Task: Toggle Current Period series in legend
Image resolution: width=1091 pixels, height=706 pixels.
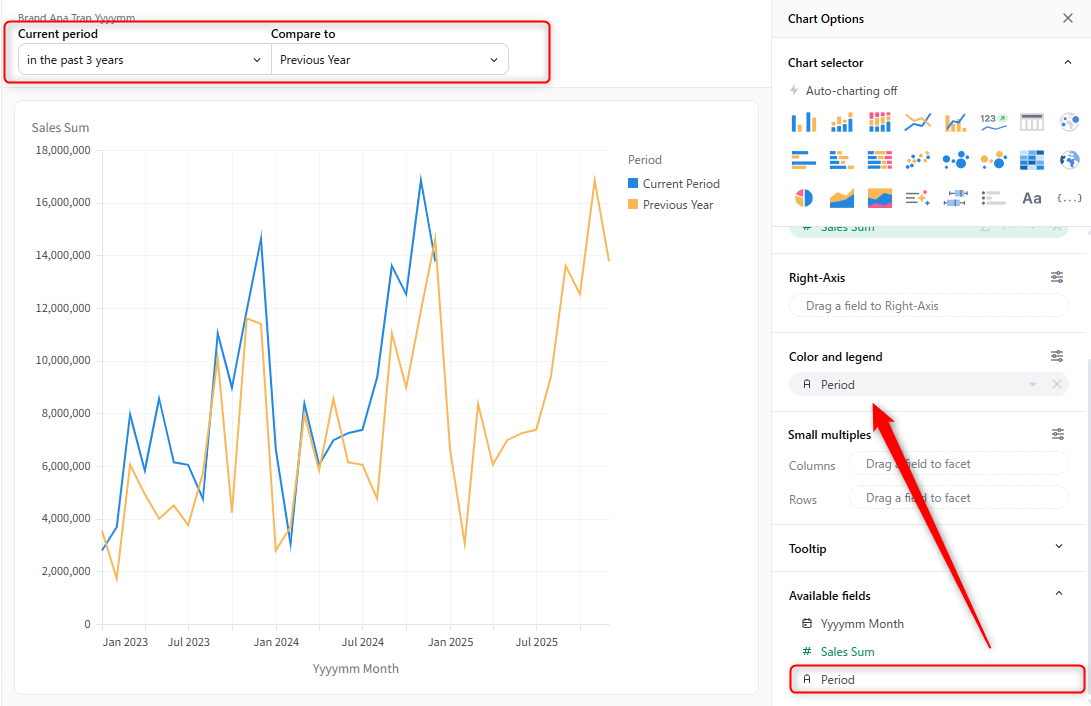Action: (x=680, y=184)
